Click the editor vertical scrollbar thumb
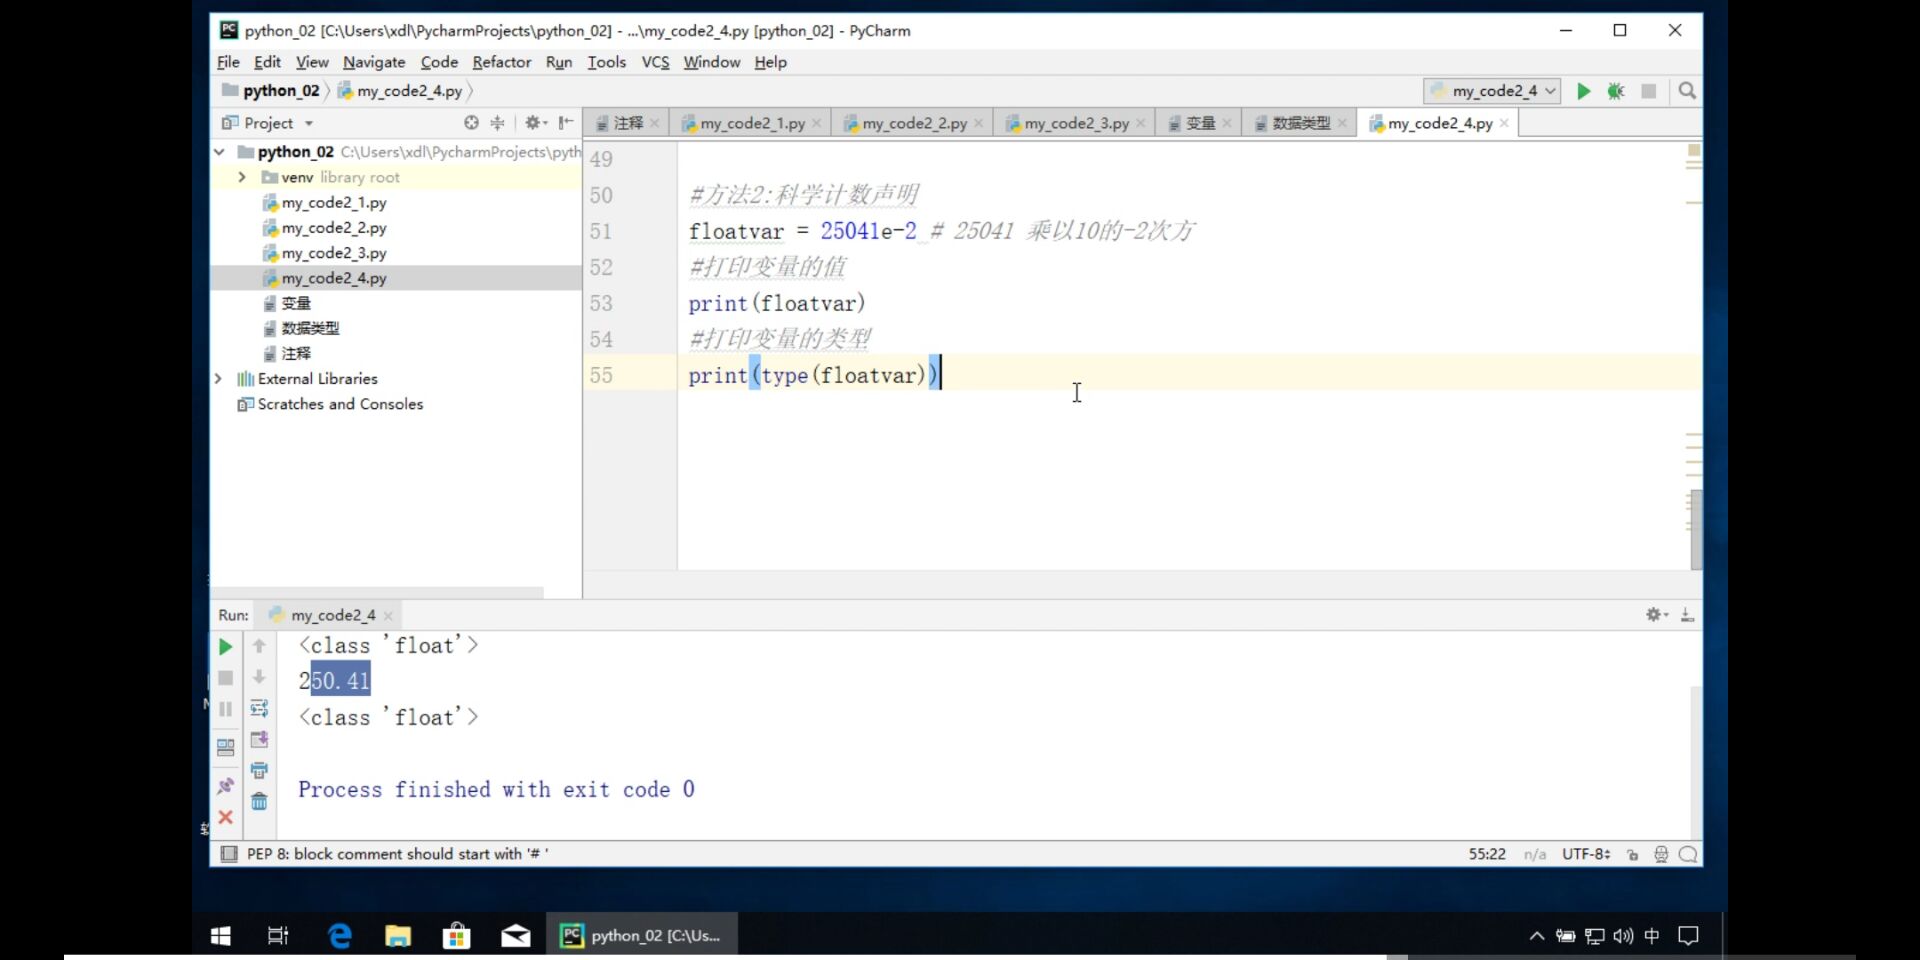Viewport: 1920px width, 960px height. click(x=1696, y=528)
